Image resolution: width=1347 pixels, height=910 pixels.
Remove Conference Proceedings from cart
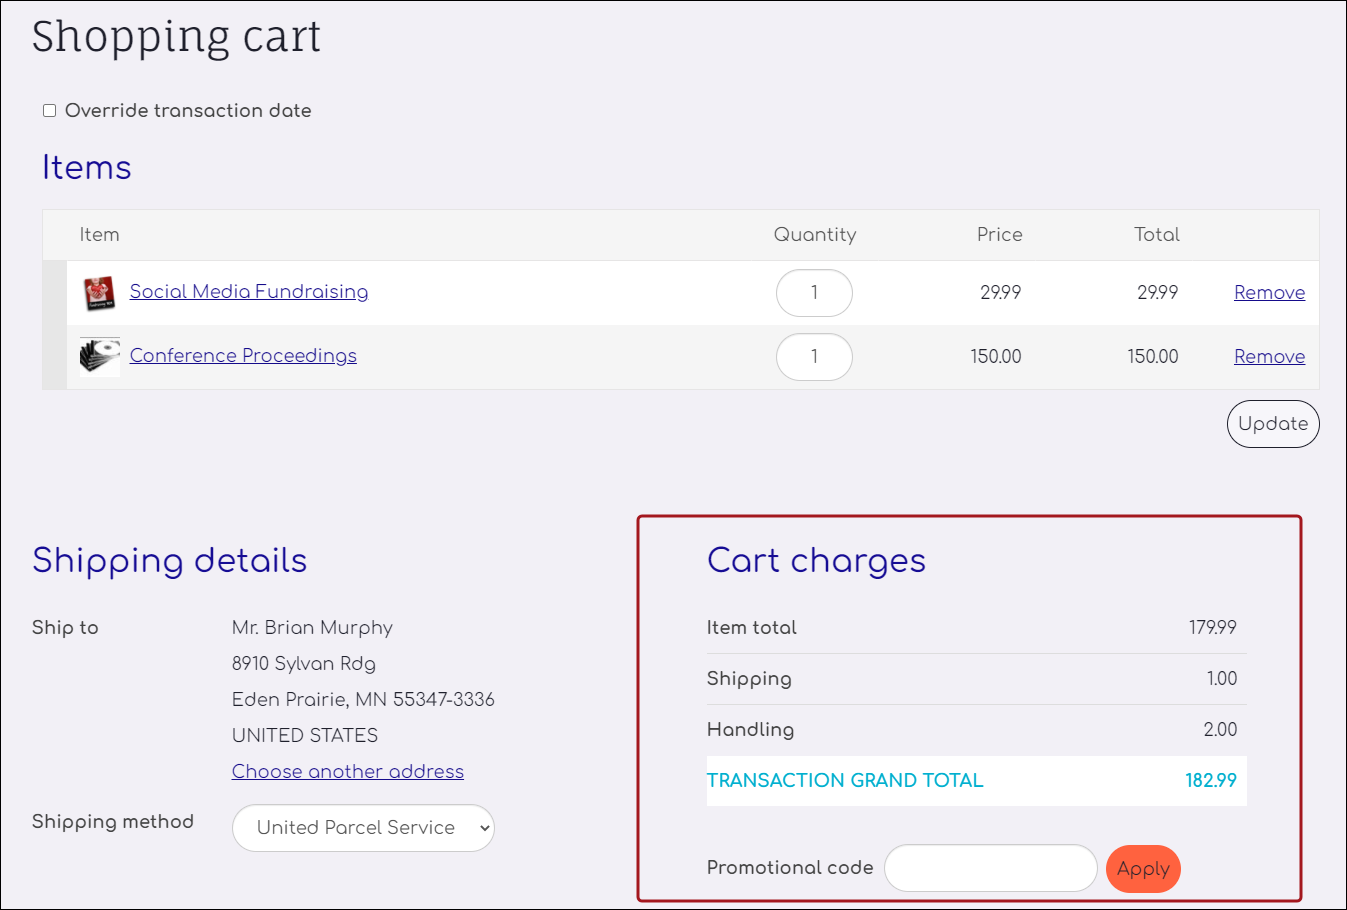(x=1269, y=356)
